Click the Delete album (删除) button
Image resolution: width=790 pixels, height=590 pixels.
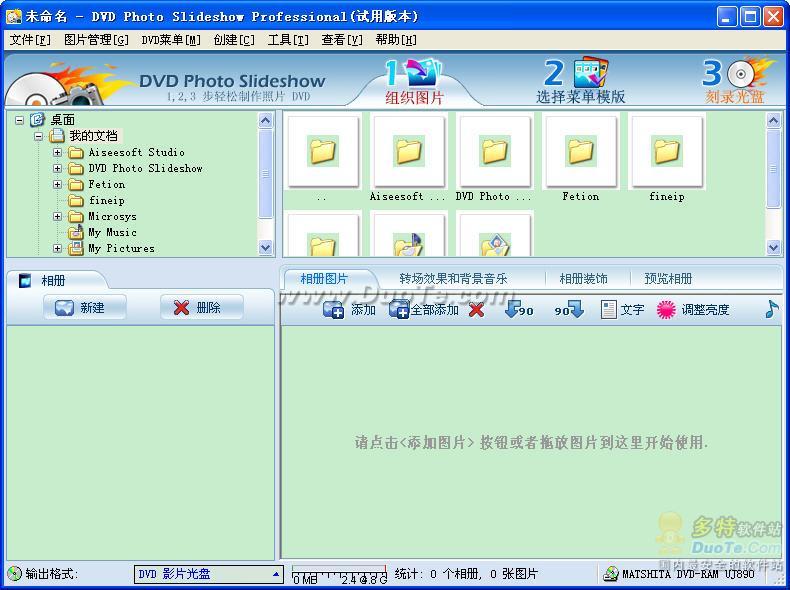[202, 307]
